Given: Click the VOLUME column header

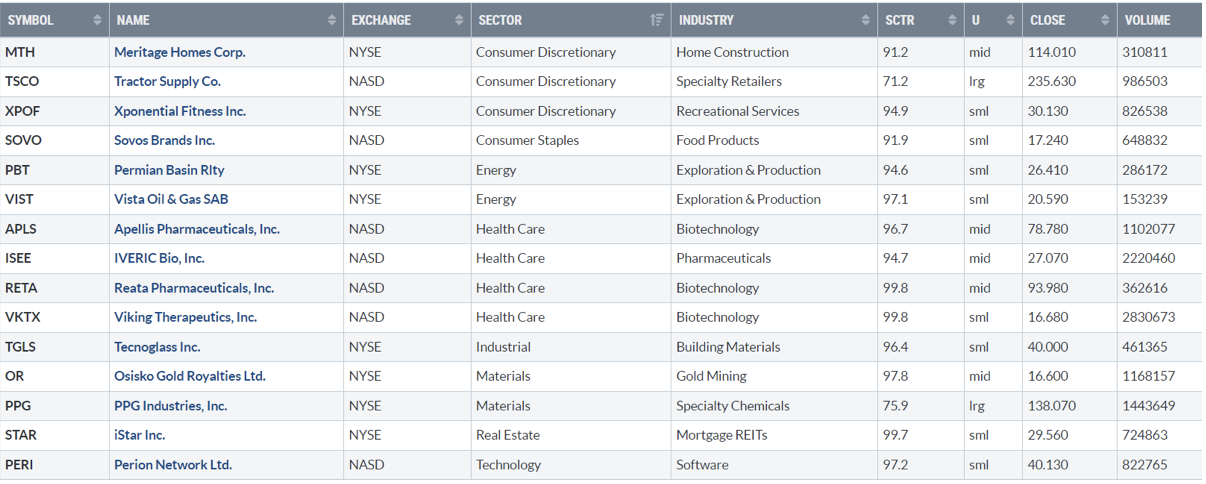Looking at the screenshot, I should [1147, 20].
